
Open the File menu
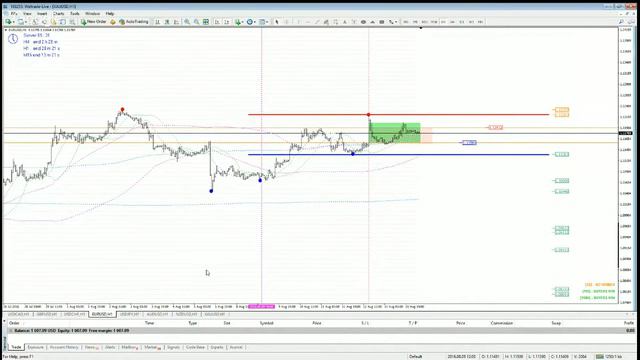[x=14, y=13]
